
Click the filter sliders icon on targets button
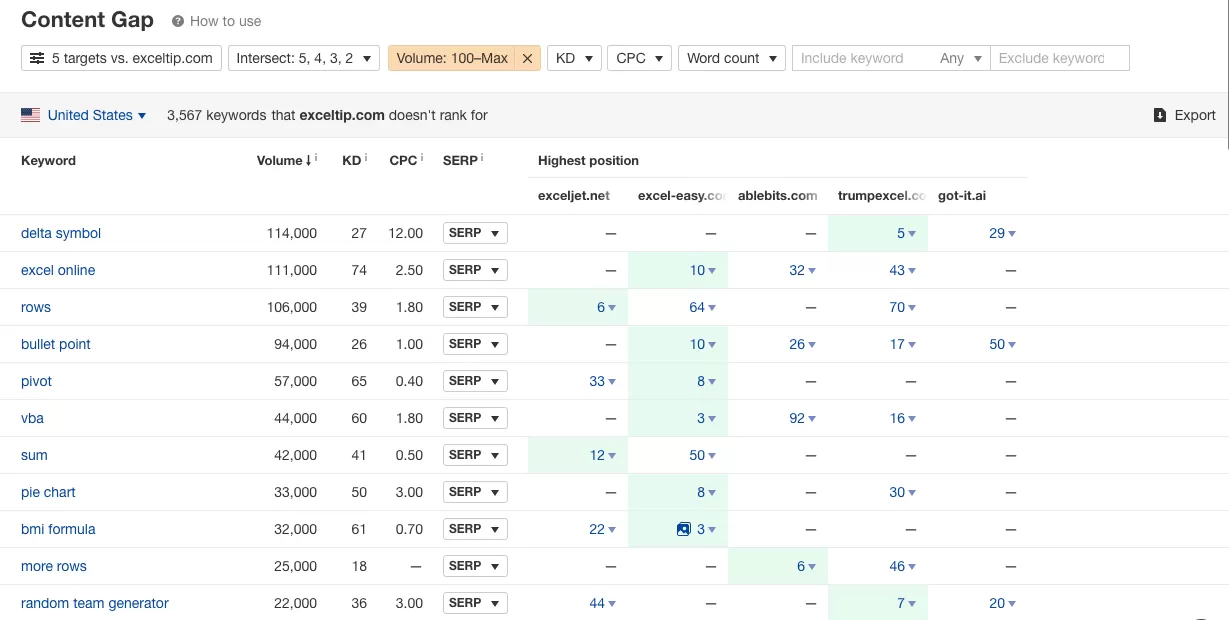pyautogui.click(x=37, y=58)
